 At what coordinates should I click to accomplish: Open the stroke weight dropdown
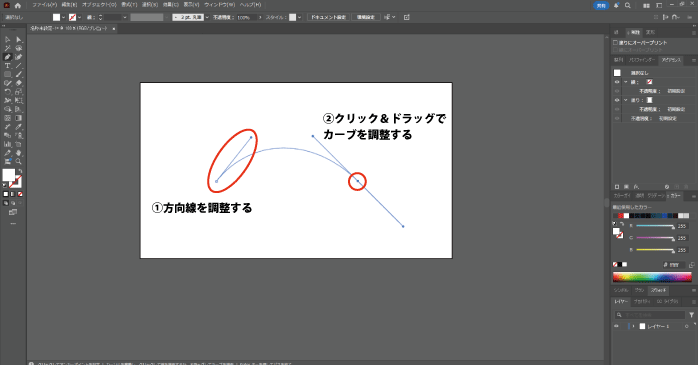125,17
